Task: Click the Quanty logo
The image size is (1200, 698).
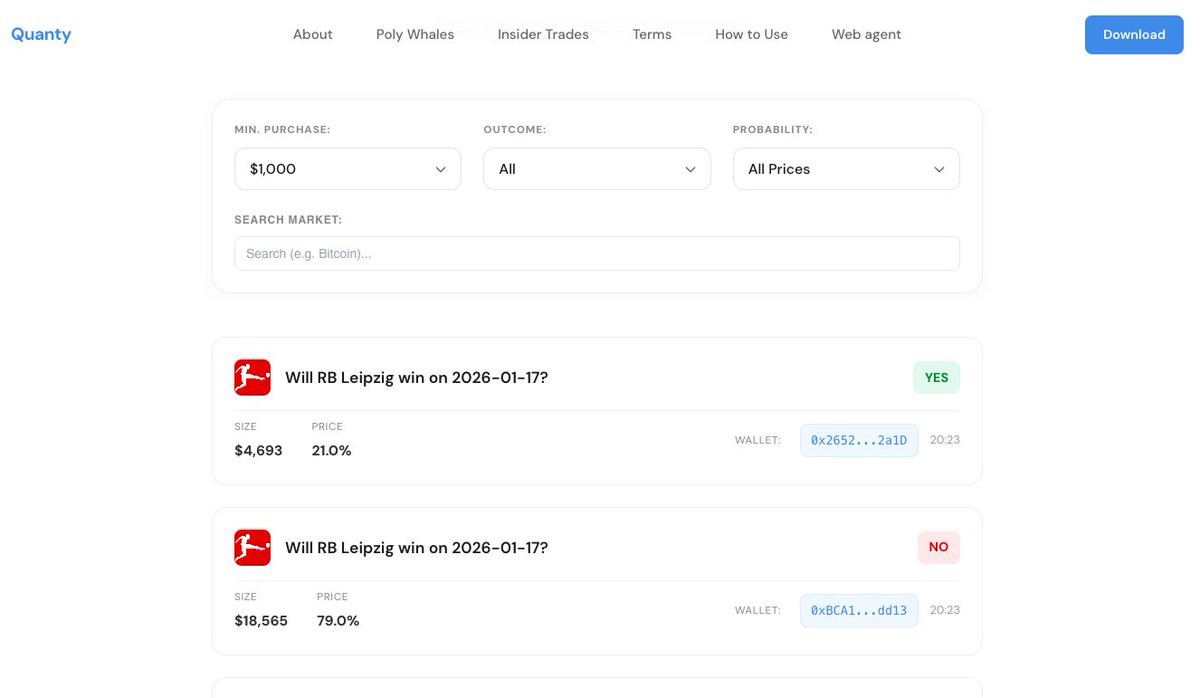Action: 41,34
